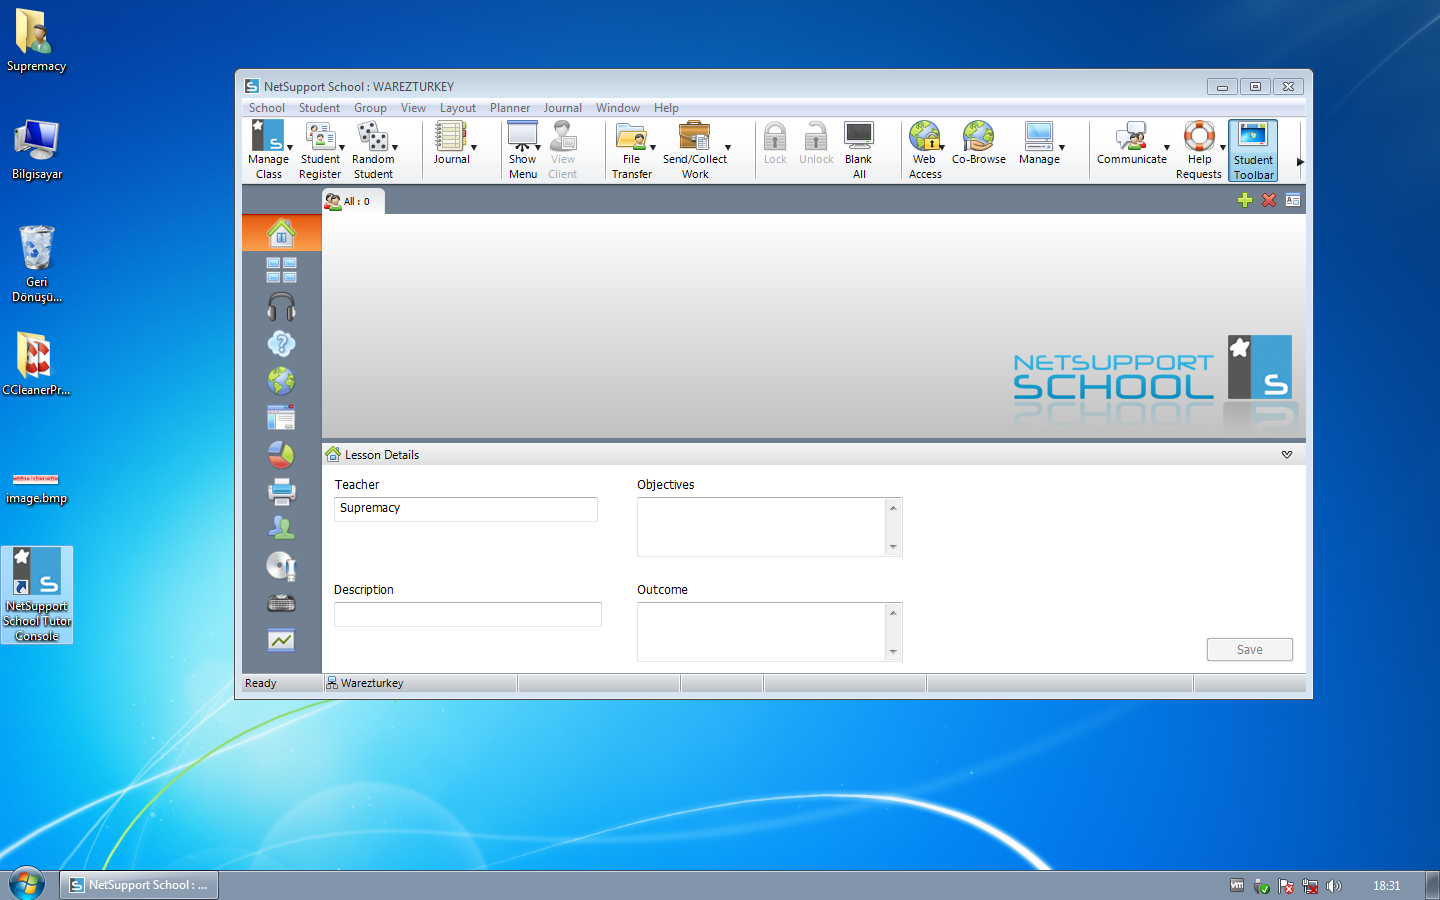Select the 'All : 0' group tab
Screen dimensions: 1440x900
353,201
